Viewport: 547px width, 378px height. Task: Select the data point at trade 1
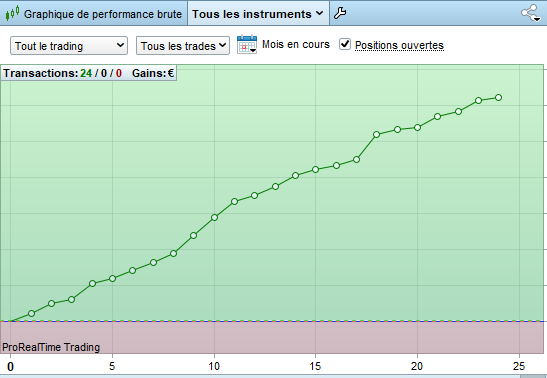click(x=31, y=313)
